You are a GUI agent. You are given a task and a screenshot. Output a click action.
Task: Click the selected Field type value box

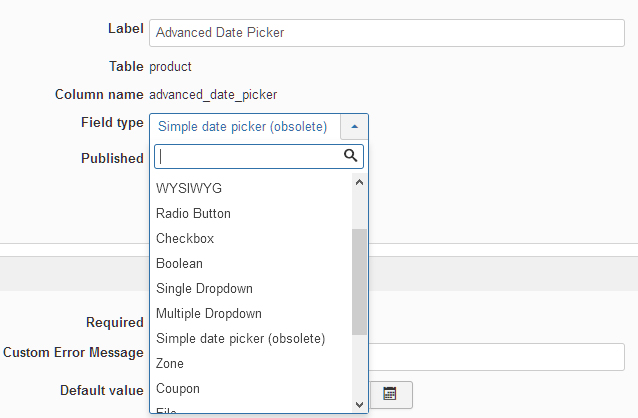pyautogui.click(x=245, y=127)
